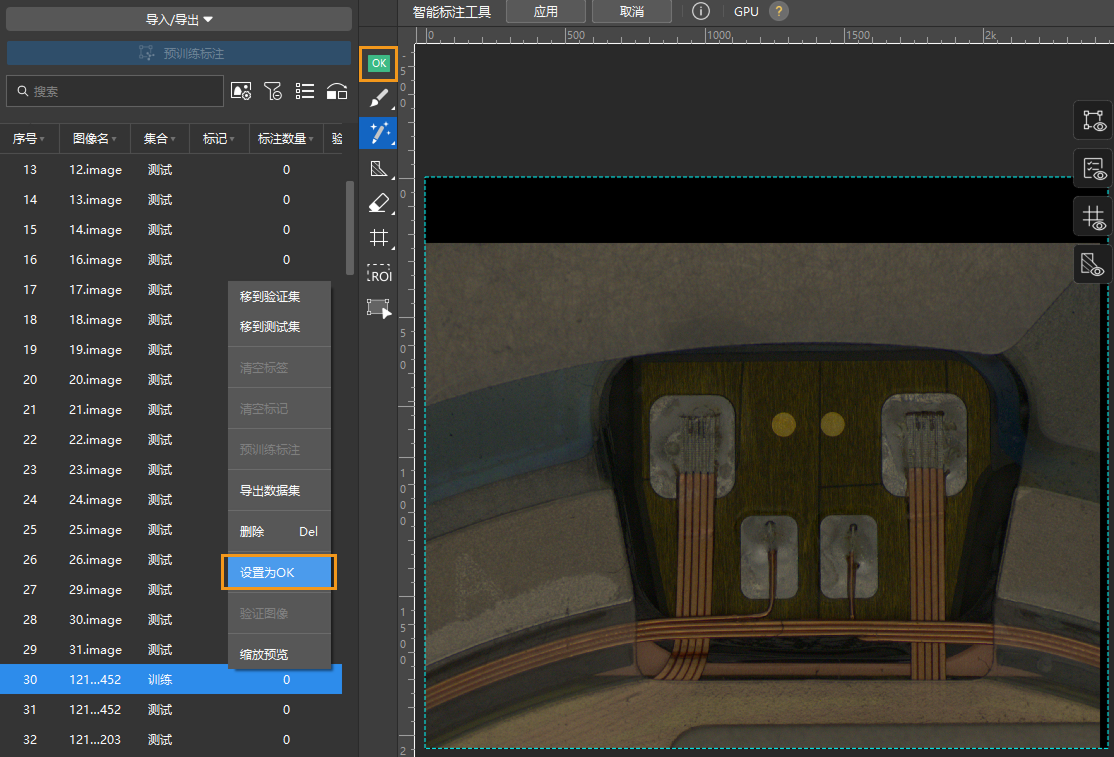1114x757 pixels.
Task: Click the 预训练标注 button
Action: click(179, 53)
